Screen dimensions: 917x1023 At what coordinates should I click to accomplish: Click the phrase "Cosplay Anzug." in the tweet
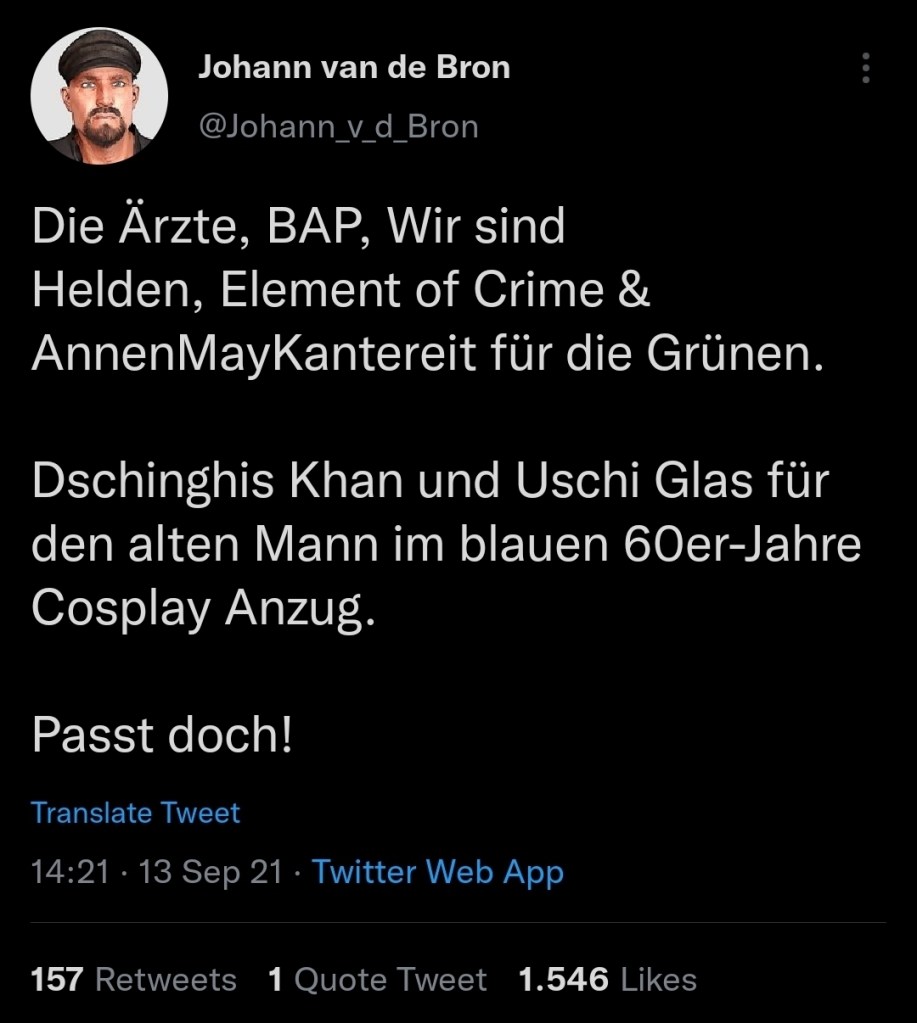(x=203, y=607)
